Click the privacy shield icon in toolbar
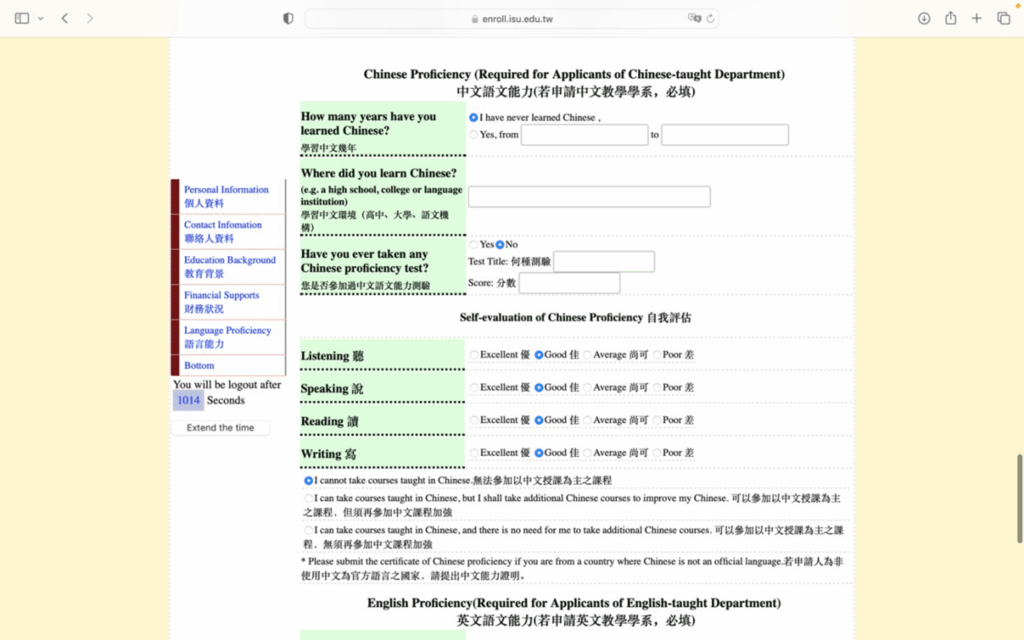 pos(288,18)
